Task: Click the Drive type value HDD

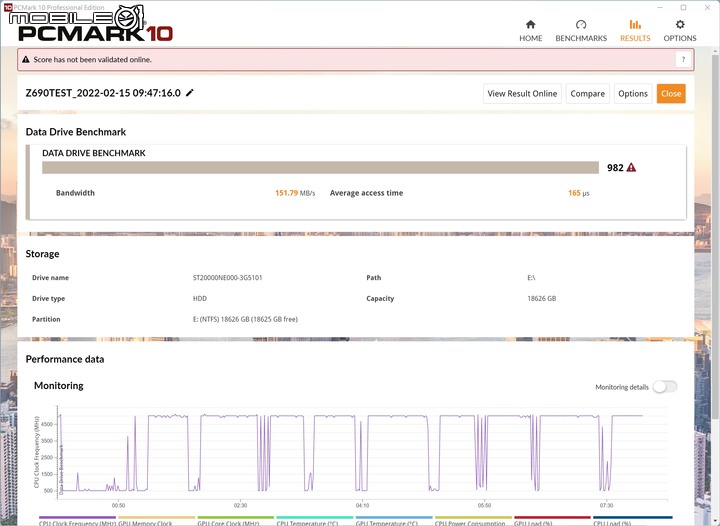Action: coord(200,298)
